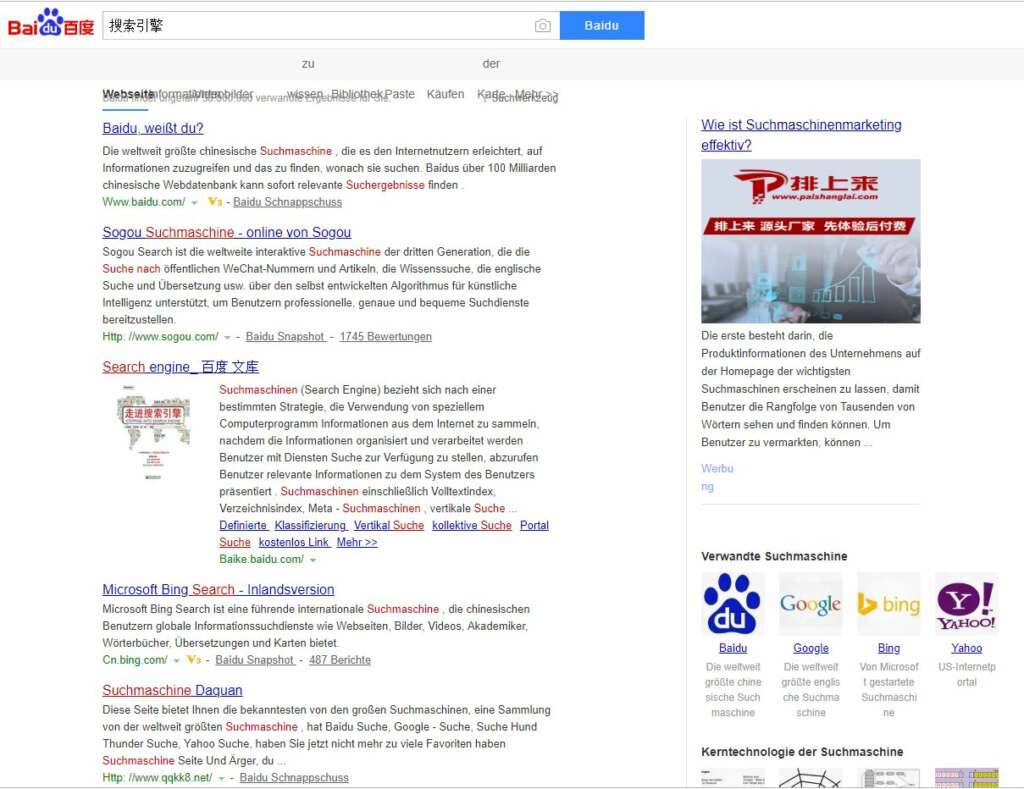
Task: Open Baidu Snapshot of Bing result
Action: coord(255,660)
